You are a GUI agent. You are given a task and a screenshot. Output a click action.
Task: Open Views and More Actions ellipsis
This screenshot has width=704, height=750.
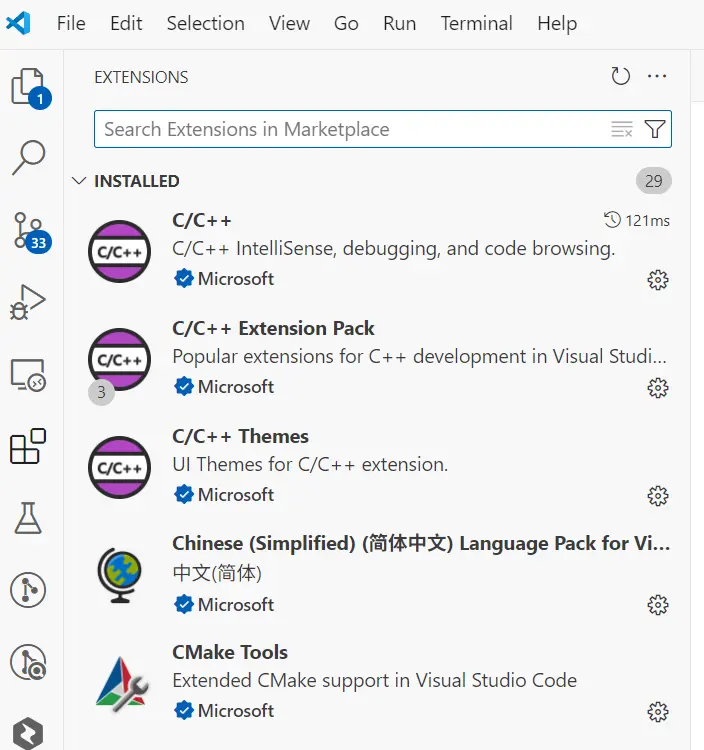pos(657,76)
